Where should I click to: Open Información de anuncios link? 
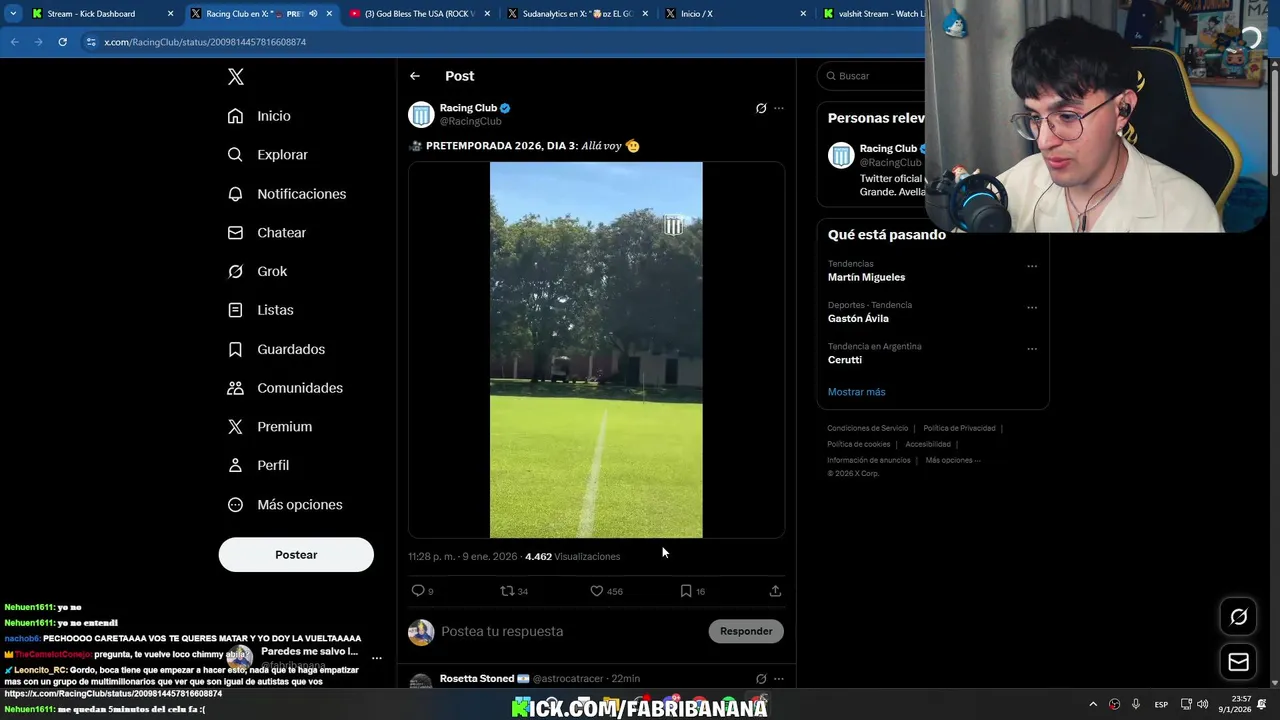(x=869, y=460)
